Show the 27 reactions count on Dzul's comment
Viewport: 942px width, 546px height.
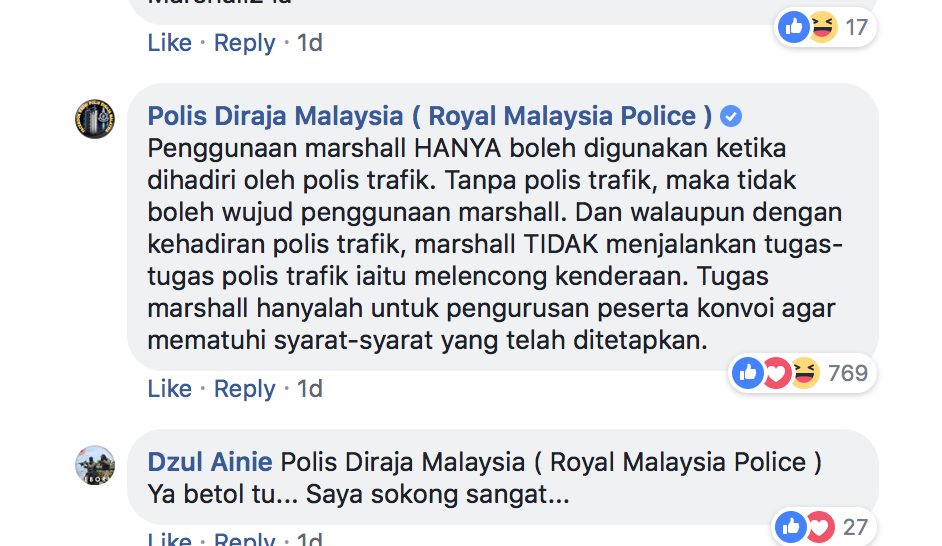(x=854, y=526)
